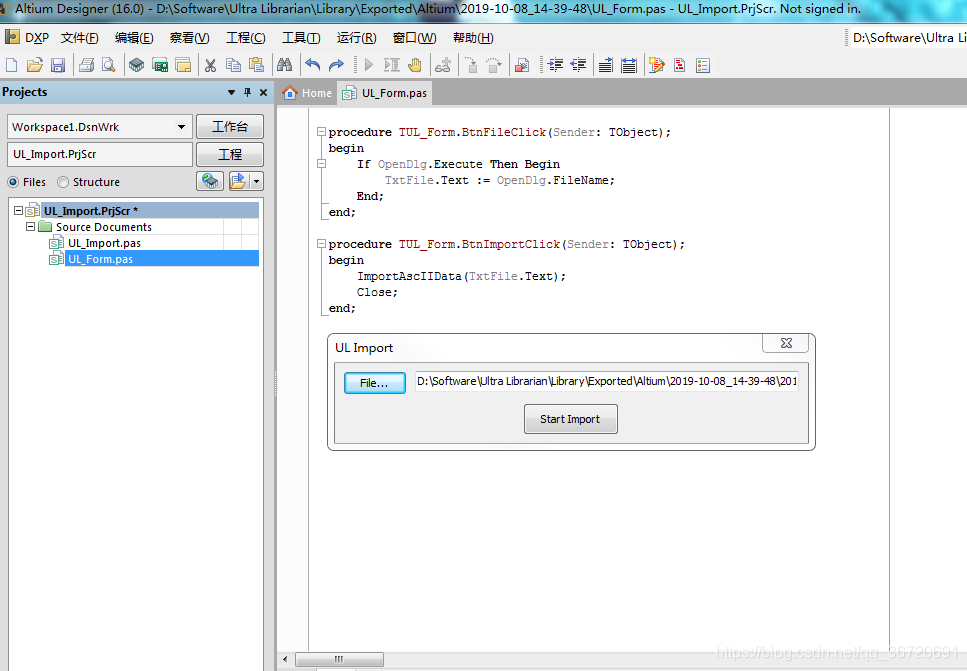Click the lines with right arrow icon
The width and height of the screenshot is (967, 671).
(x=606, y=65)
